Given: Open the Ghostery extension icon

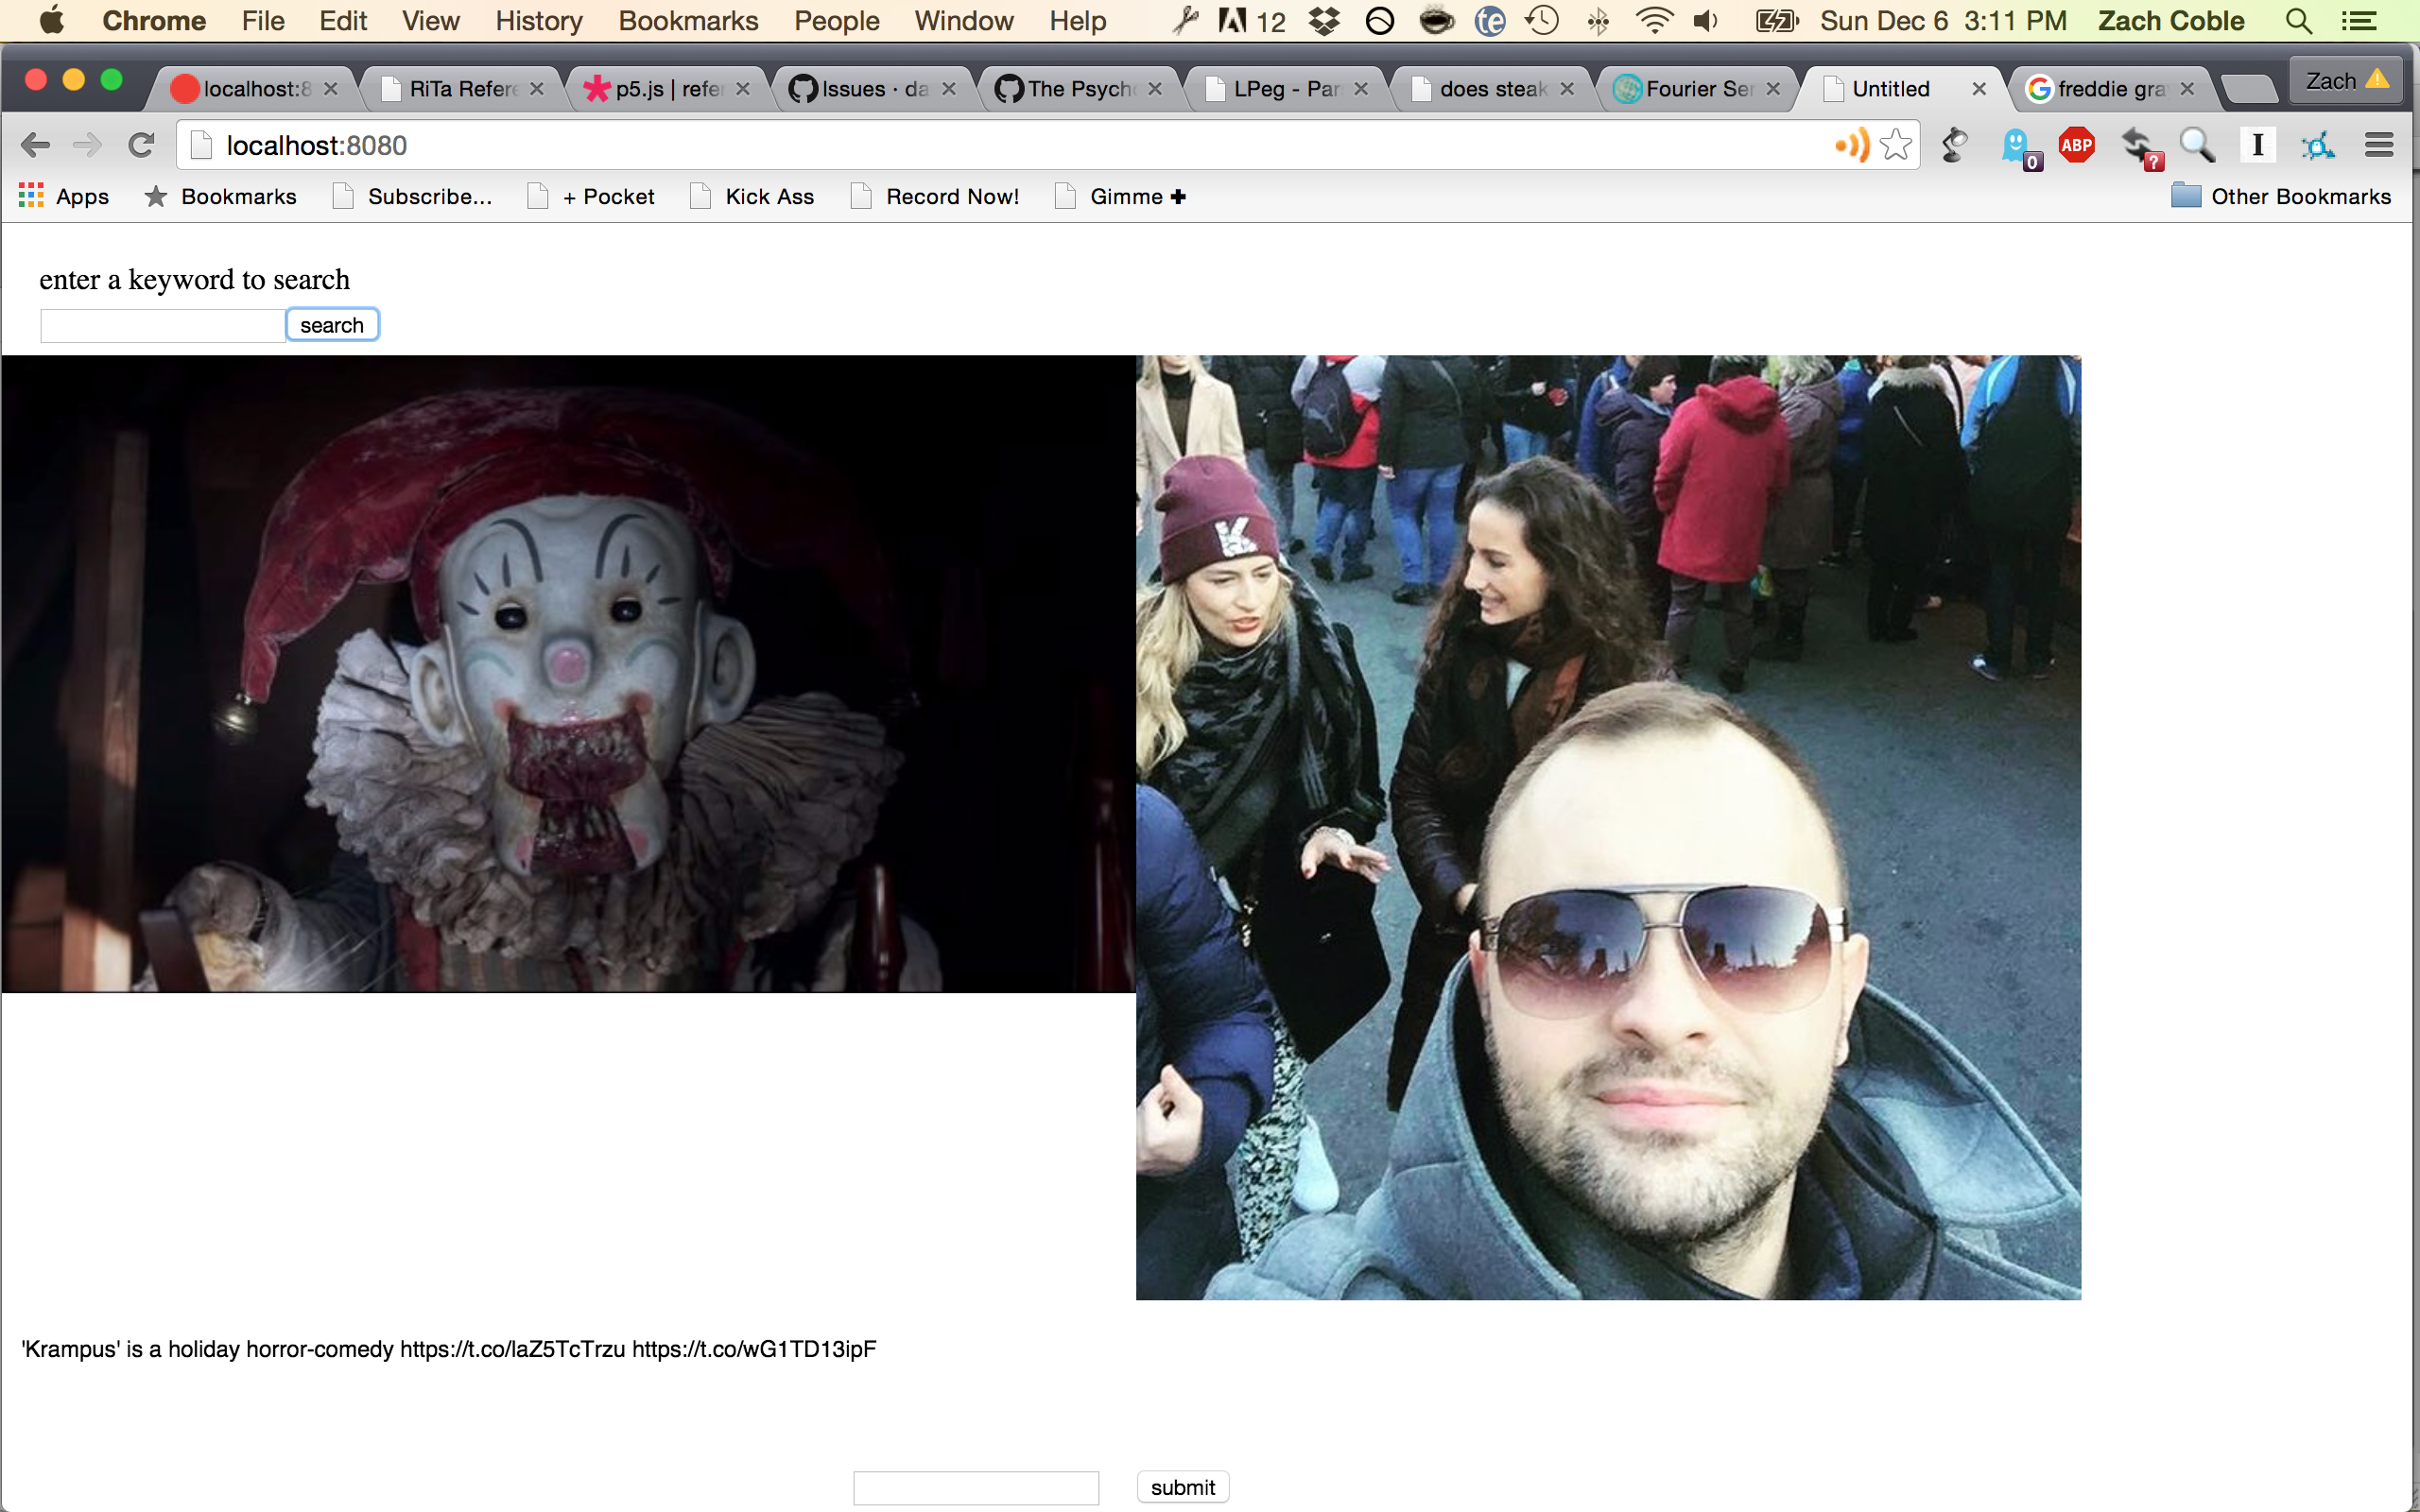Looking at the screenshot, I should (x=2018, y=148).
